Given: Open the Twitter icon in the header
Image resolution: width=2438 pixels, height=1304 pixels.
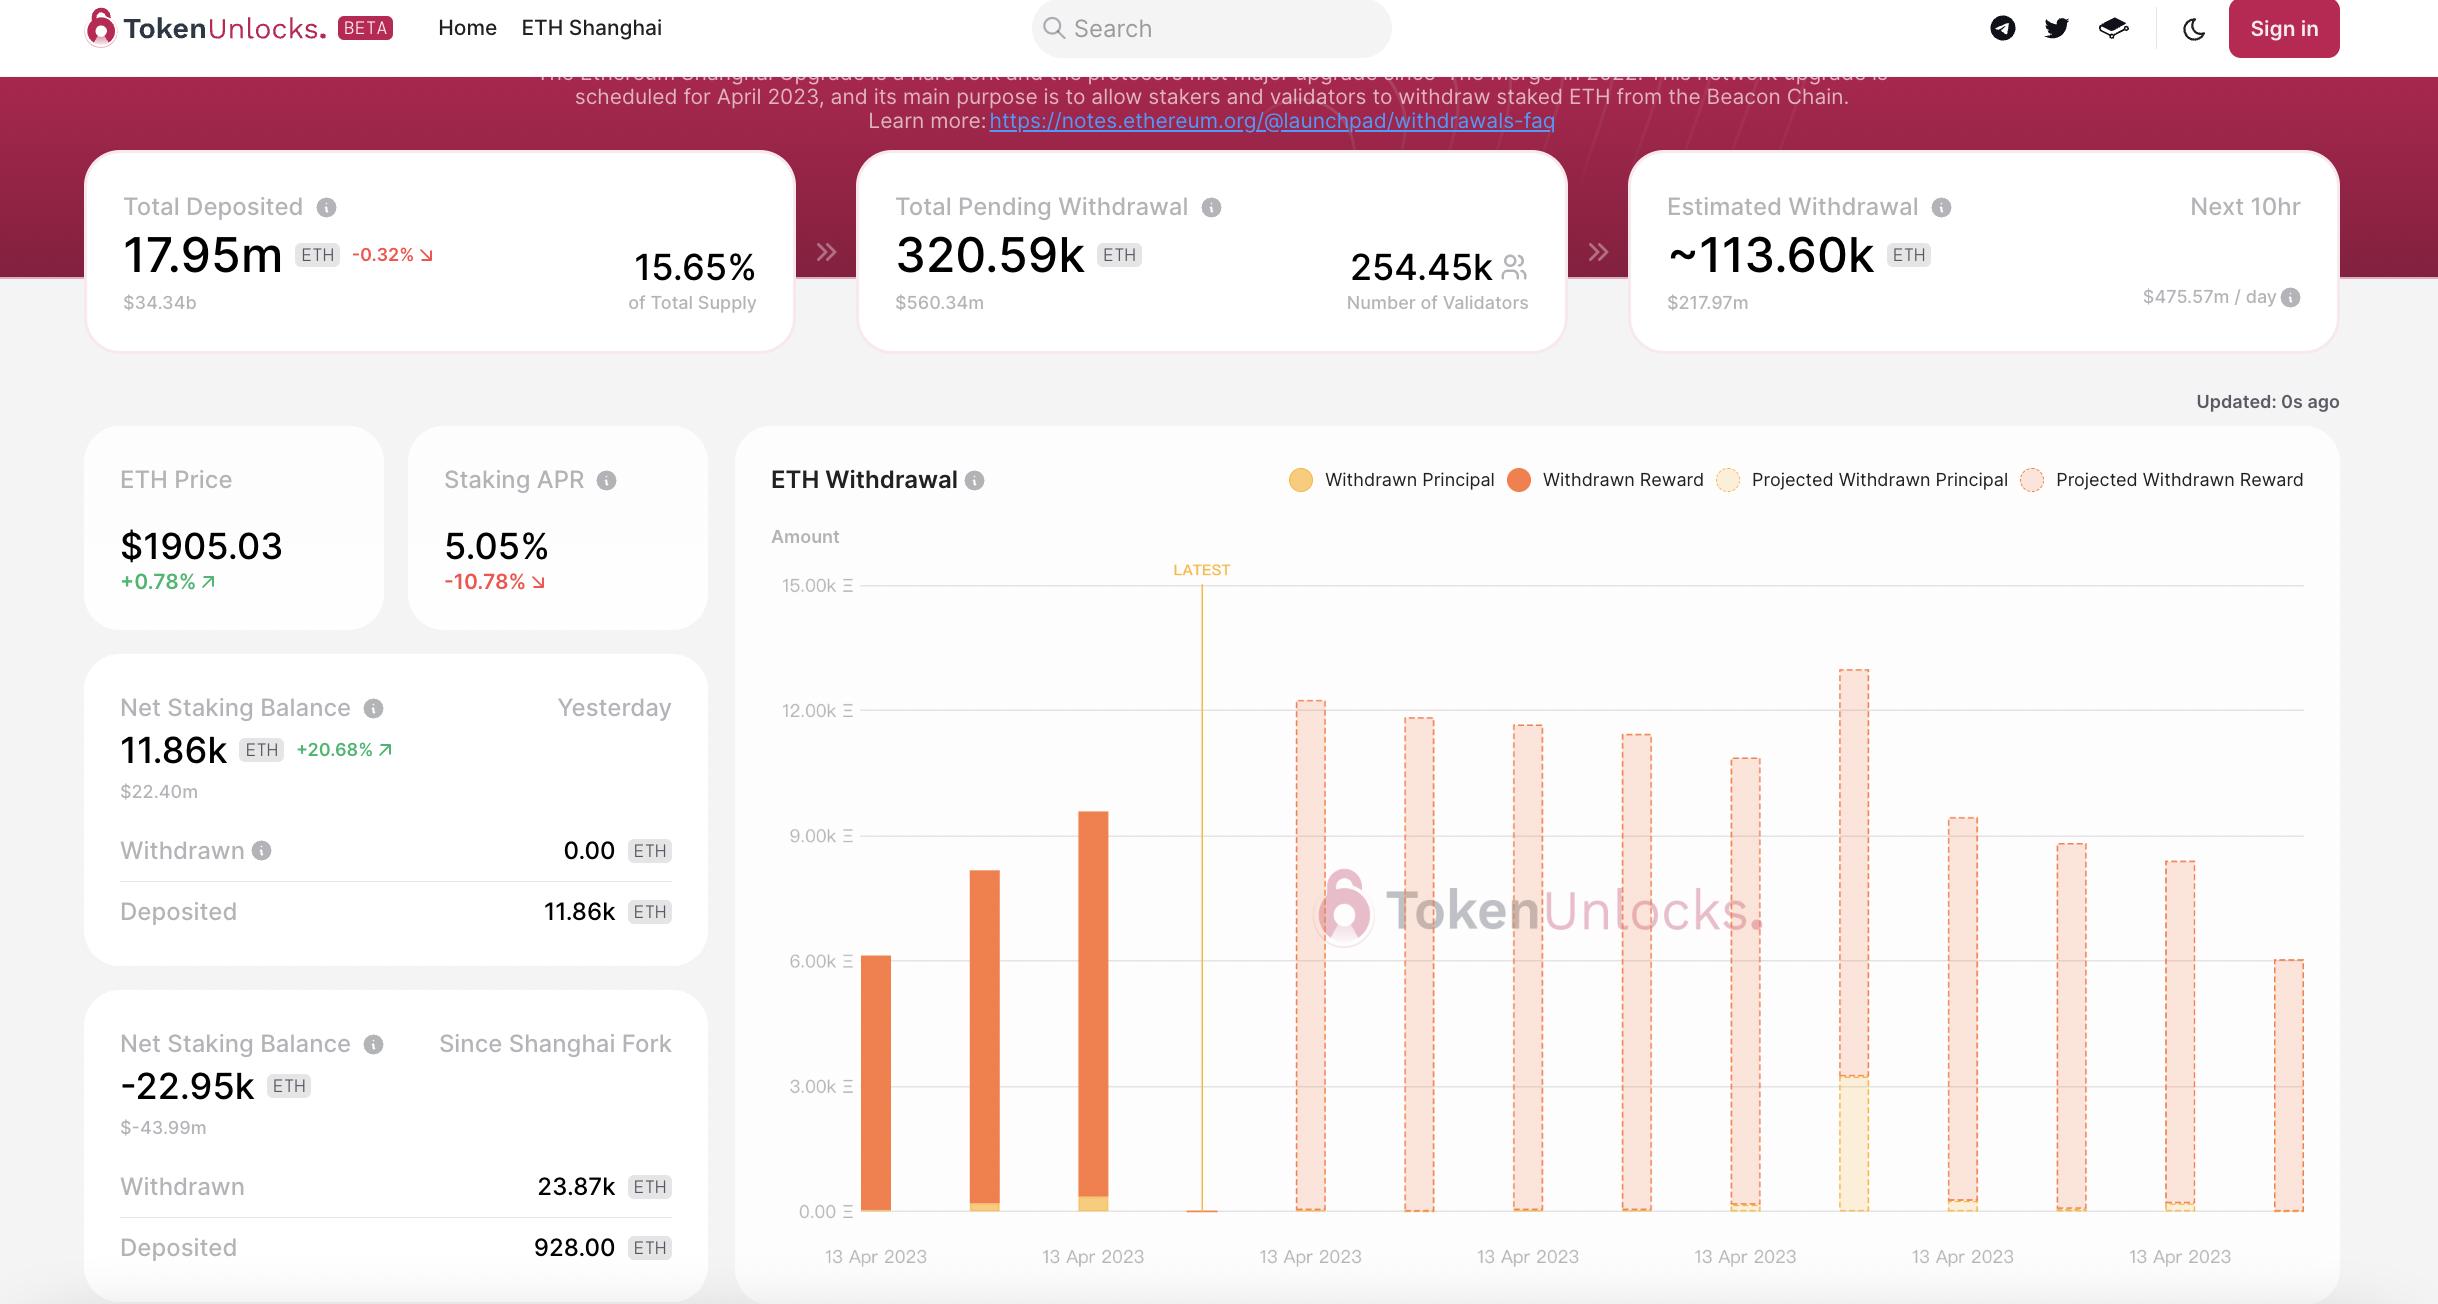Looking at the screenshot, I should pos(2057,28).
